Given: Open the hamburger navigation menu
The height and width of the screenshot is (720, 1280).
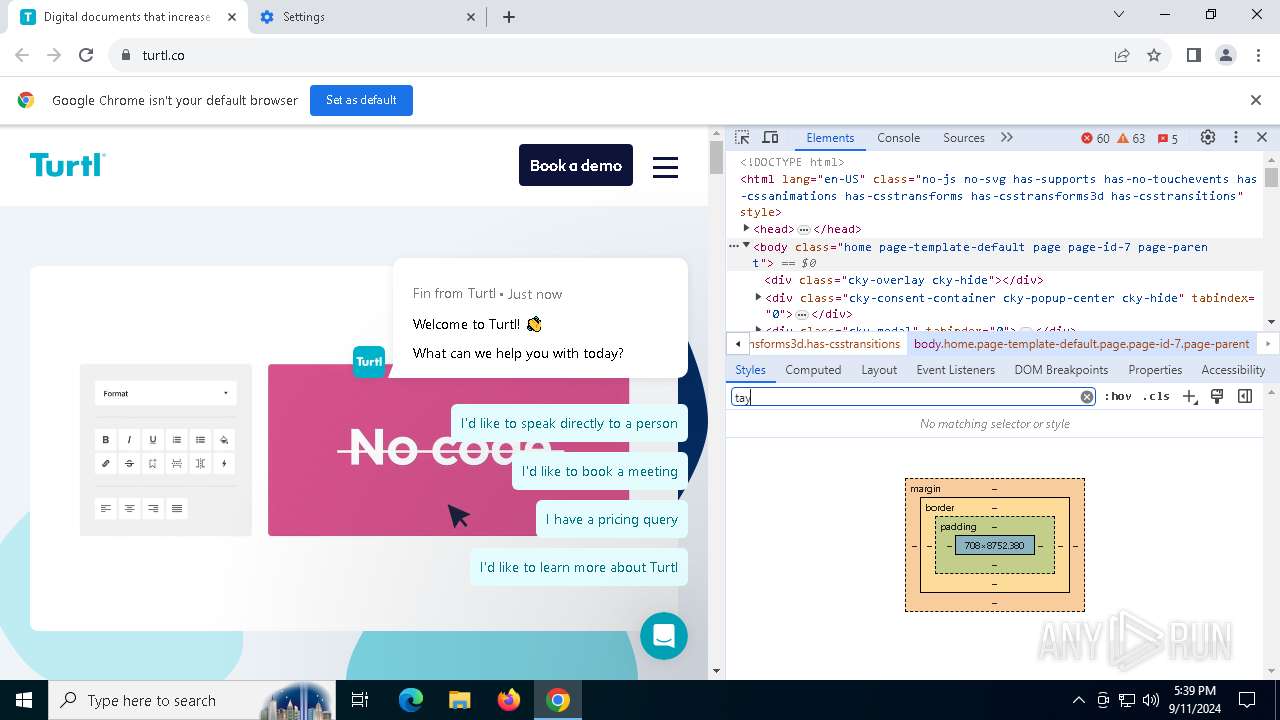Looking at the screenshot, I should (x=665, y=167).
